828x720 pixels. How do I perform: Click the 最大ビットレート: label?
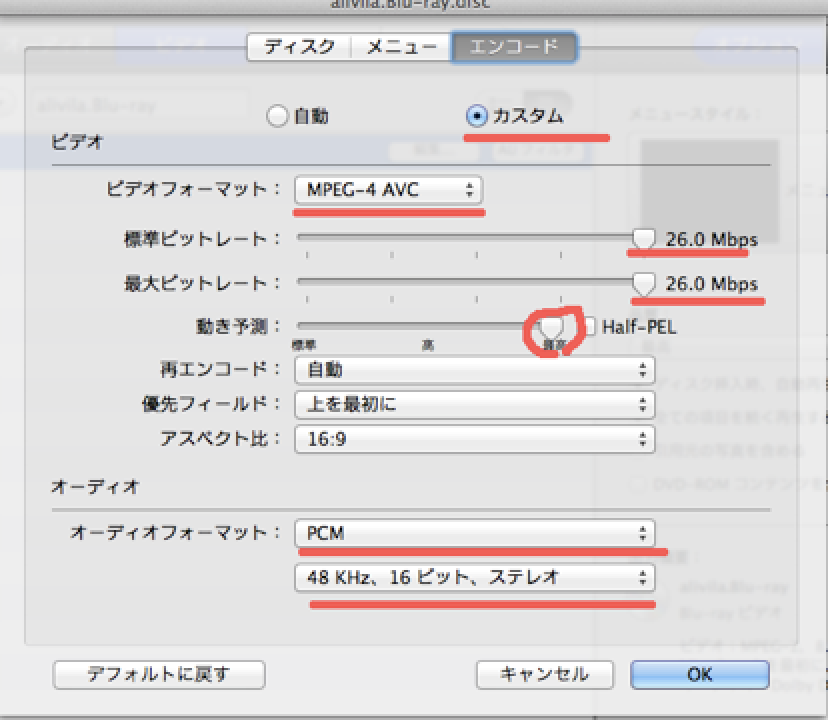tap(202, 284)
